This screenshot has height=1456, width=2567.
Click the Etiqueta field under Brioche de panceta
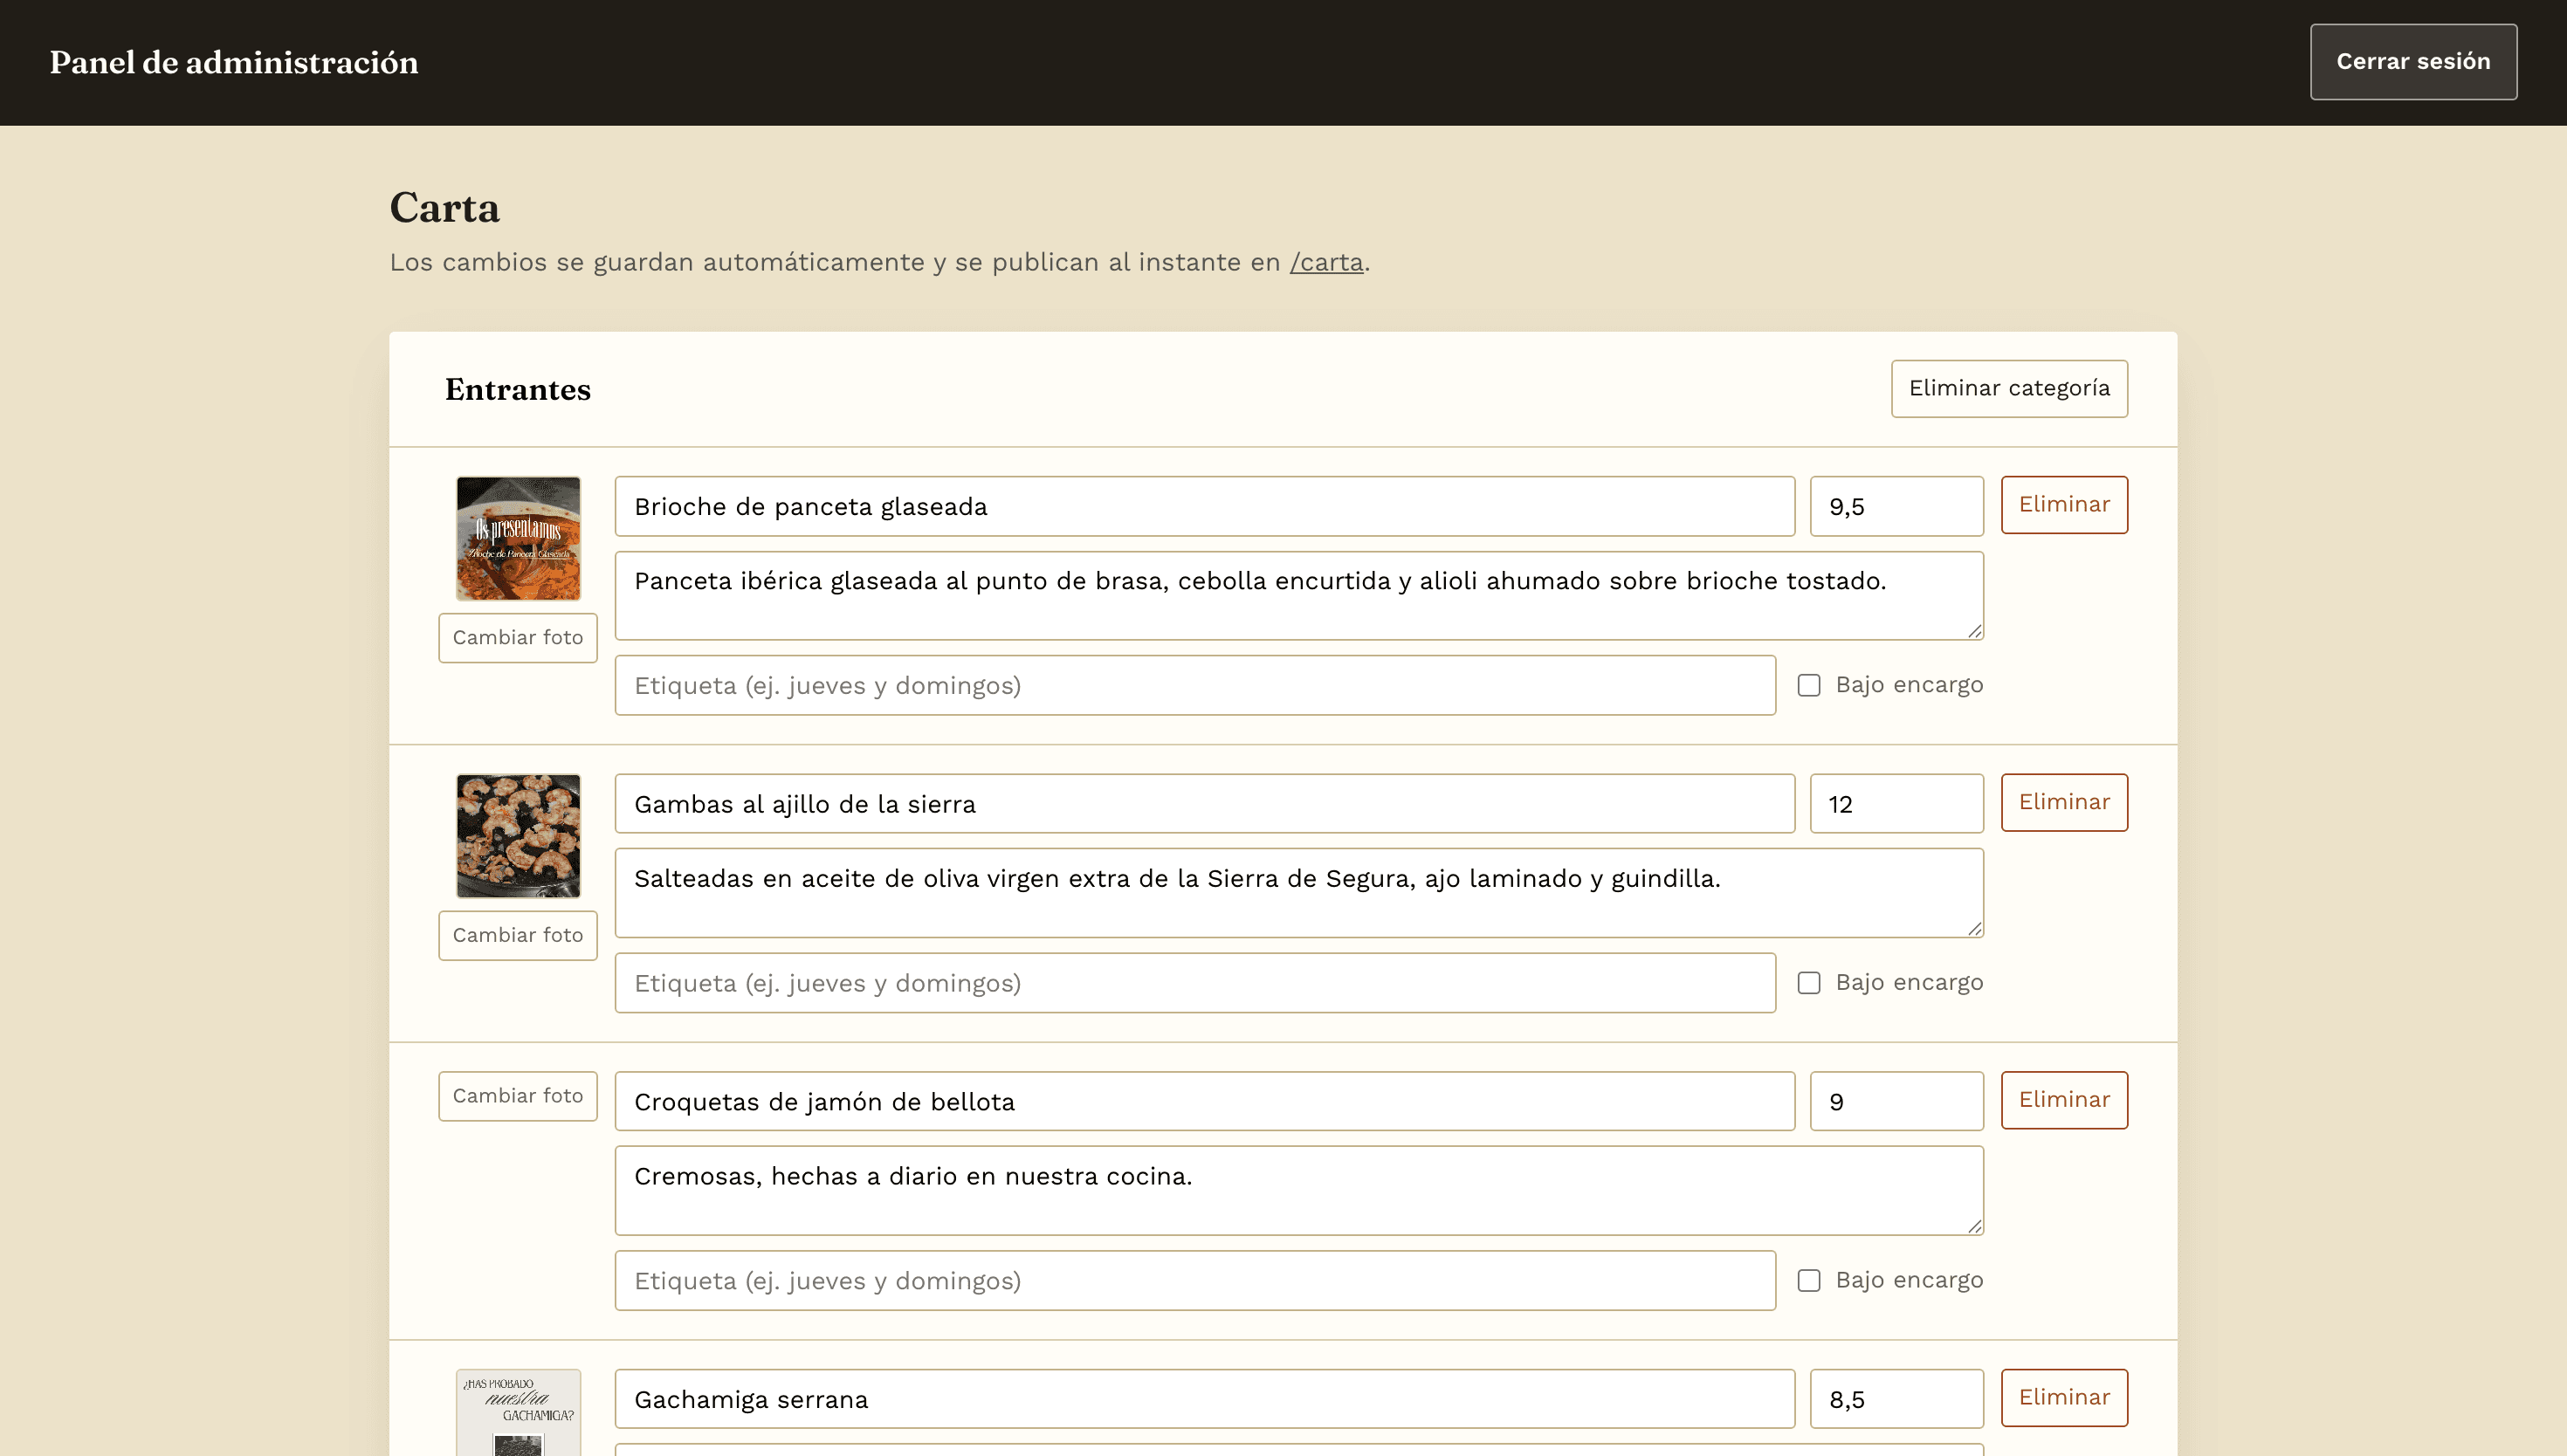point(1195,685)
